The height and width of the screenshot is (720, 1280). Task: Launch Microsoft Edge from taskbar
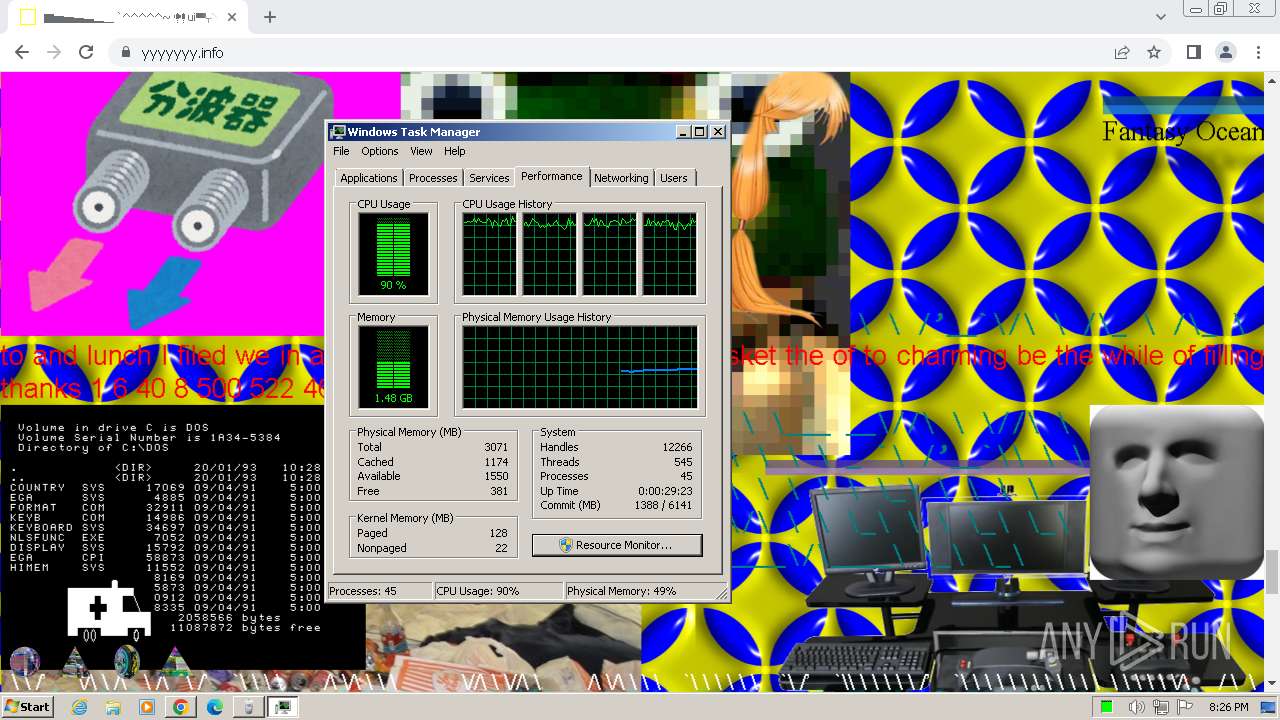pos(214,707)
